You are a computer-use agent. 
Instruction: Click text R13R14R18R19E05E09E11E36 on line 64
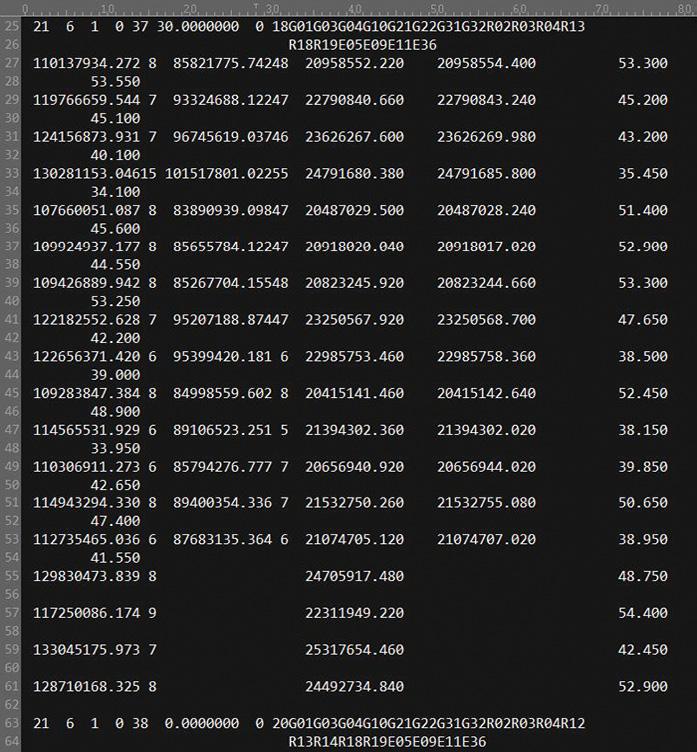(x=388, y=742)
